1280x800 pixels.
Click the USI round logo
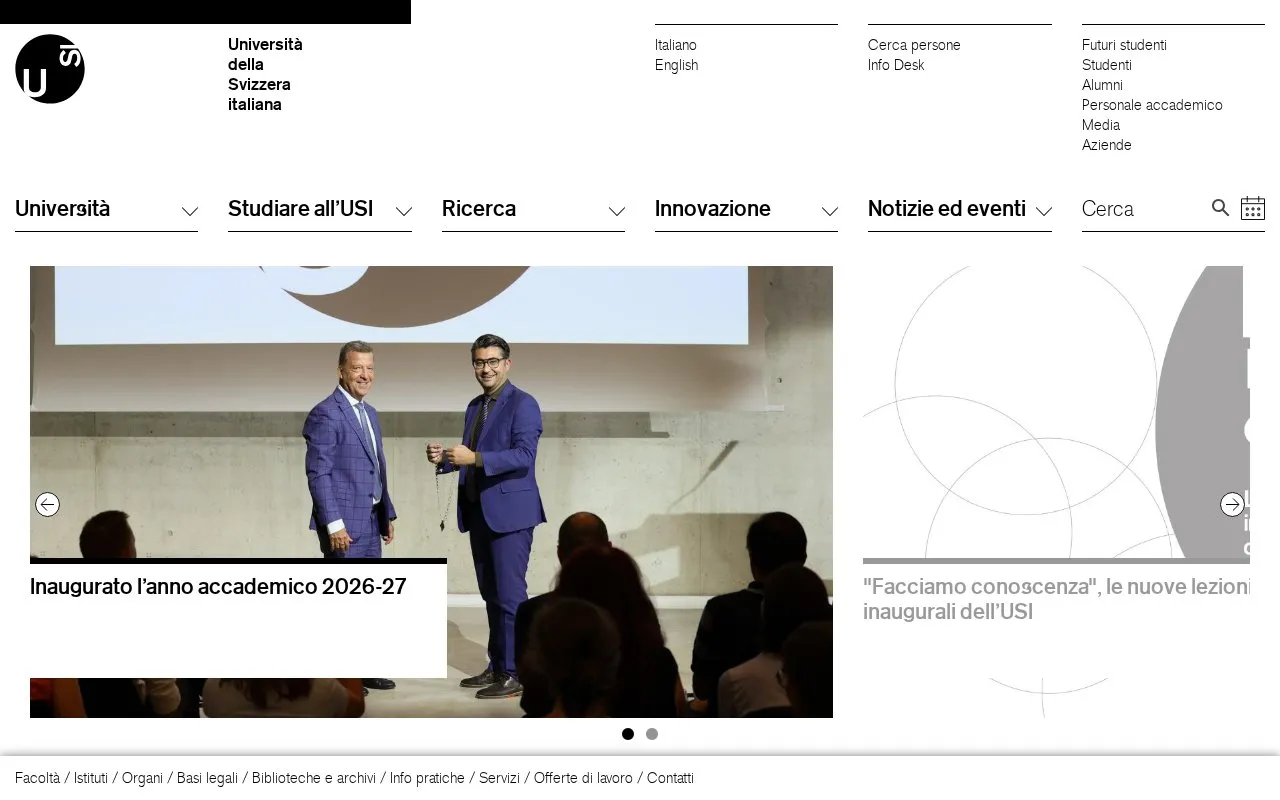[50, 69]
